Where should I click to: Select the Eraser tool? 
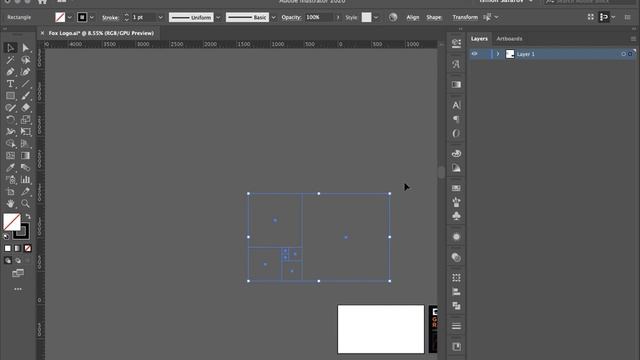[x=25, y=108]
